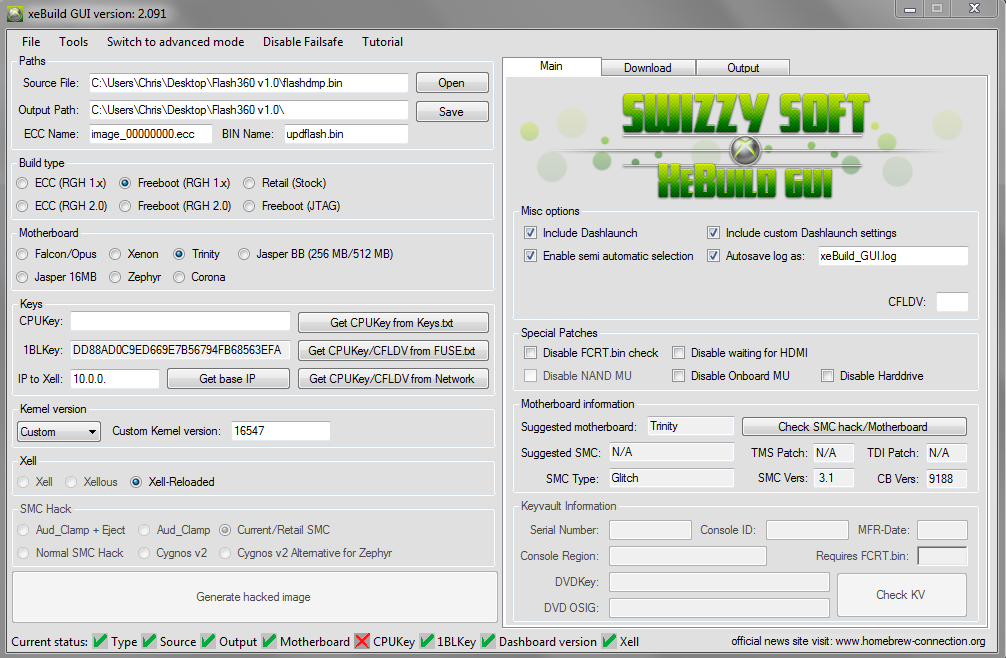
Task: Toggle Autosave log as checkbox
Action: [713, 256]
